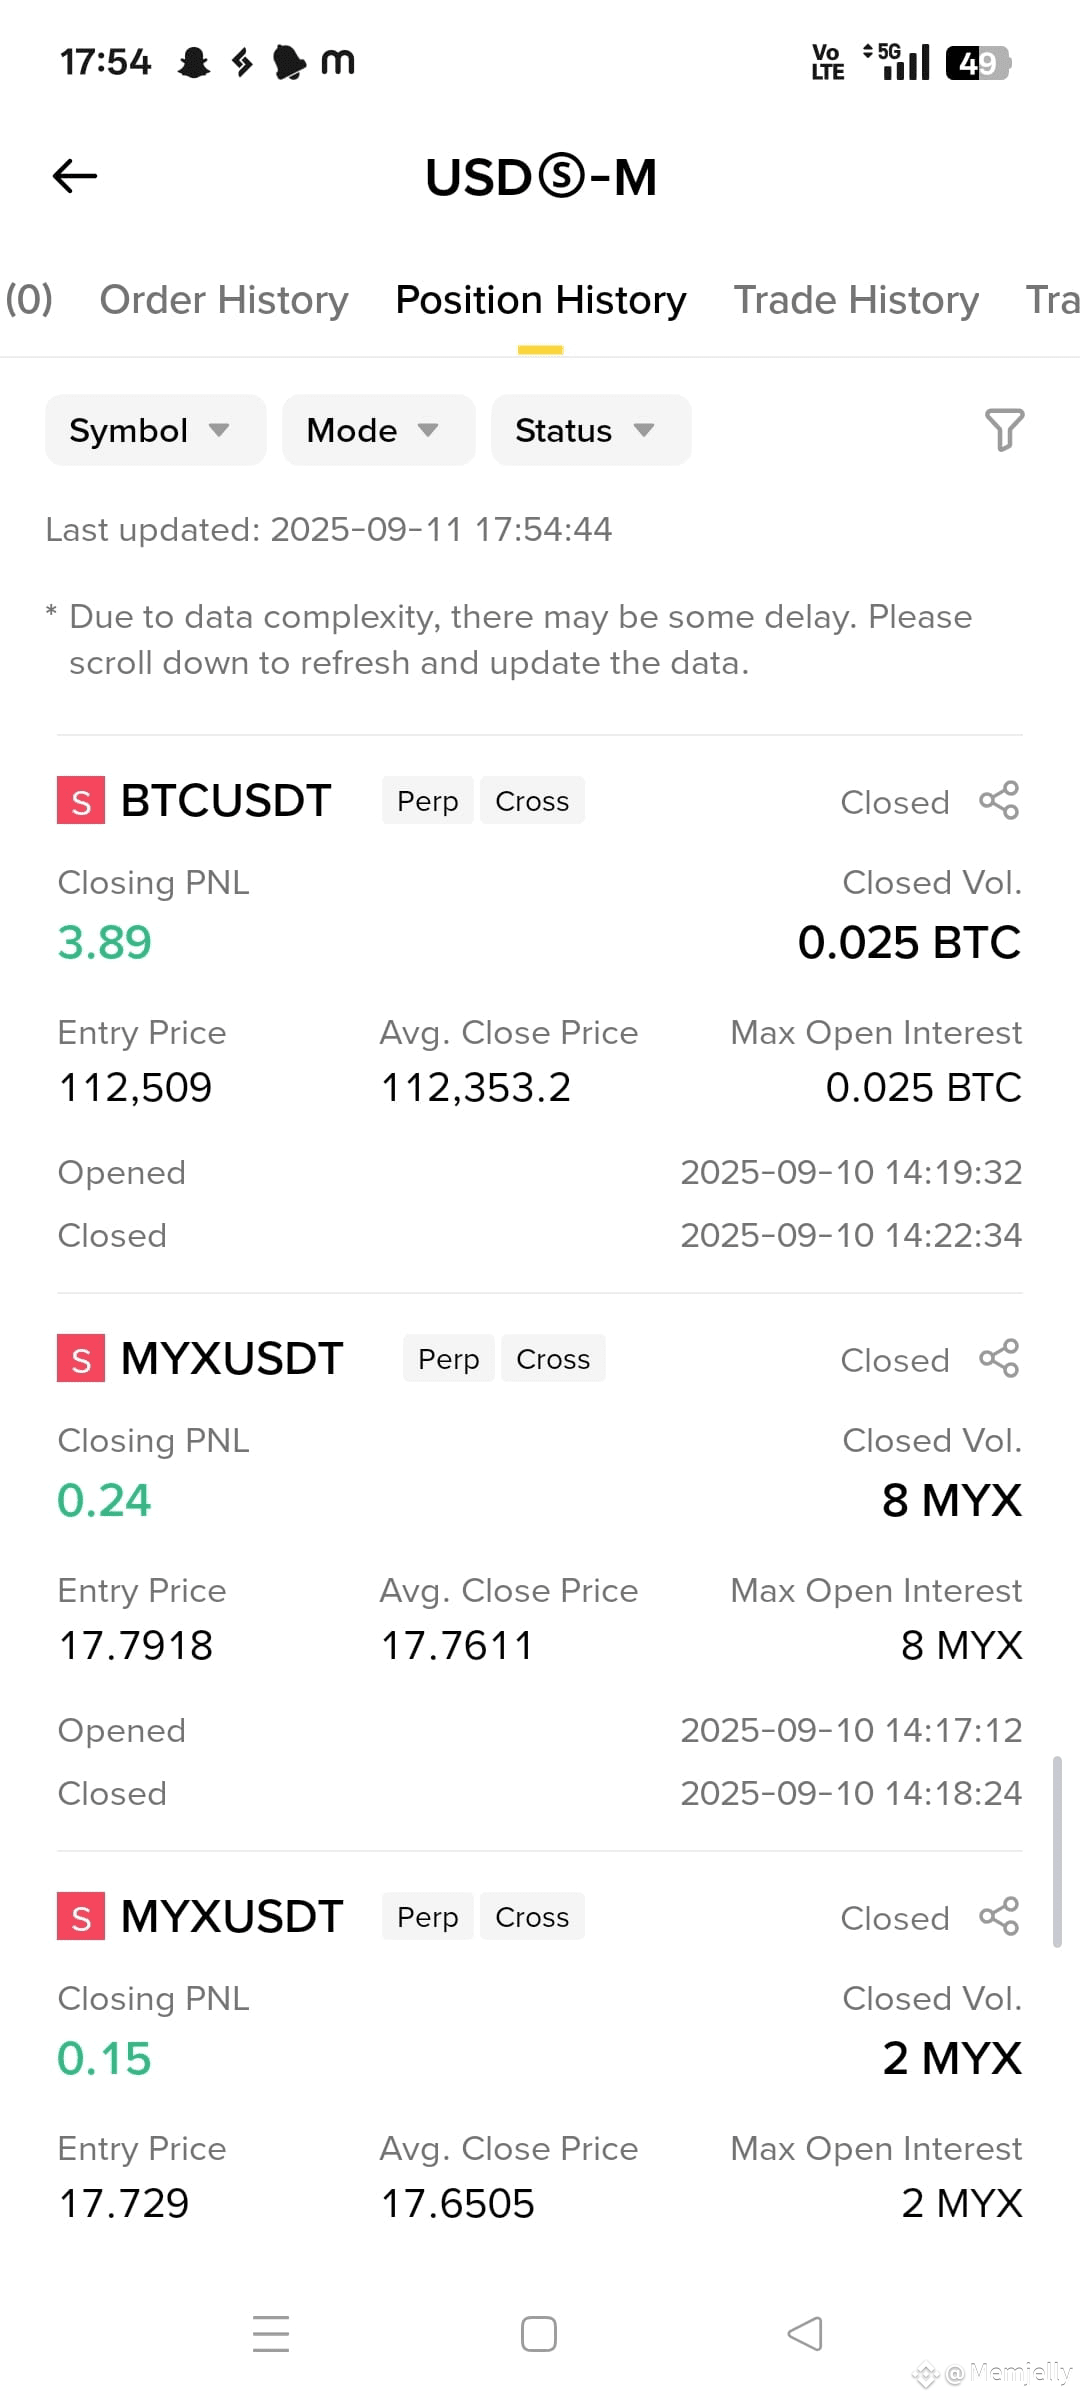Open the MYXUSDT position with 0.24 PNL
The height and width of the screenshot is (2400, 1080).
(232, 1359)
